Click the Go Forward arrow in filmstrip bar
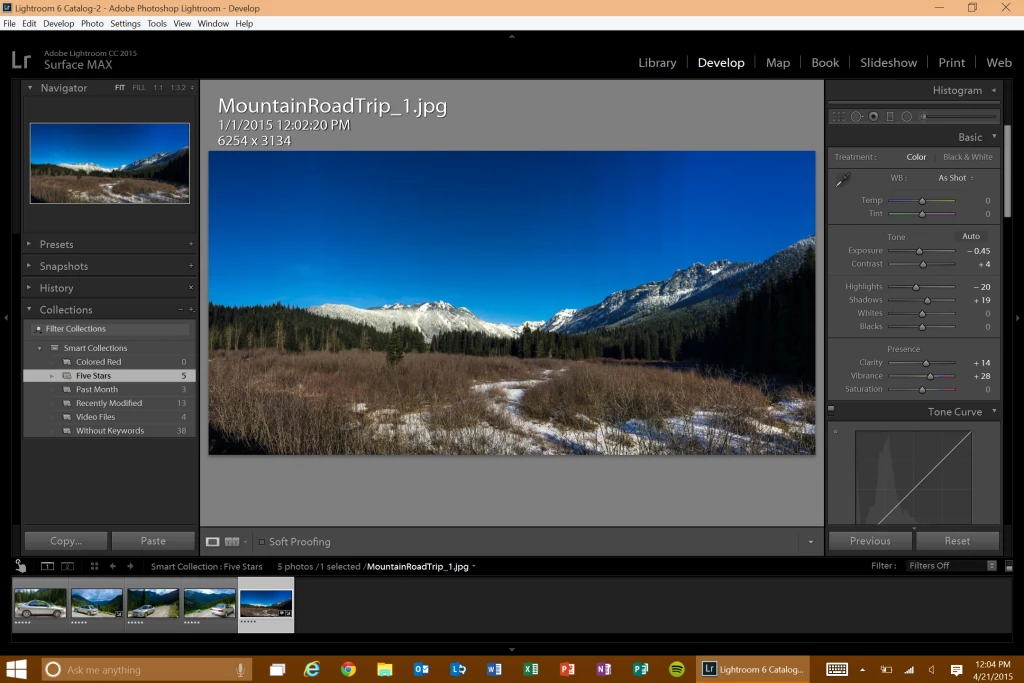 point(130,566)
